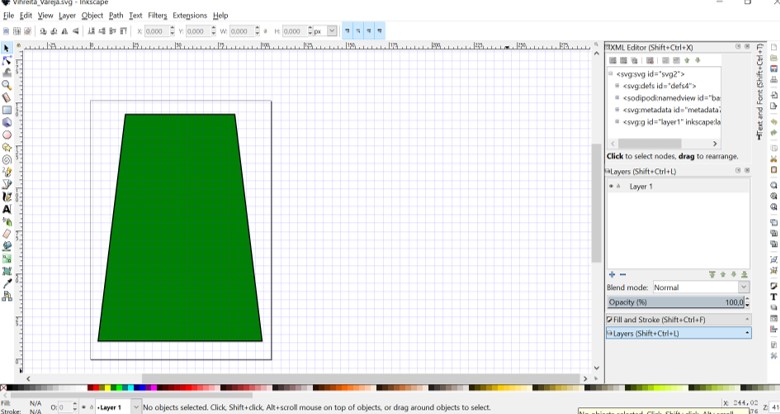Image resolution: width=780 pixels, height=414 pixels.
Task: Toggle layer lock in status bar
Action: tap(91, 407)
